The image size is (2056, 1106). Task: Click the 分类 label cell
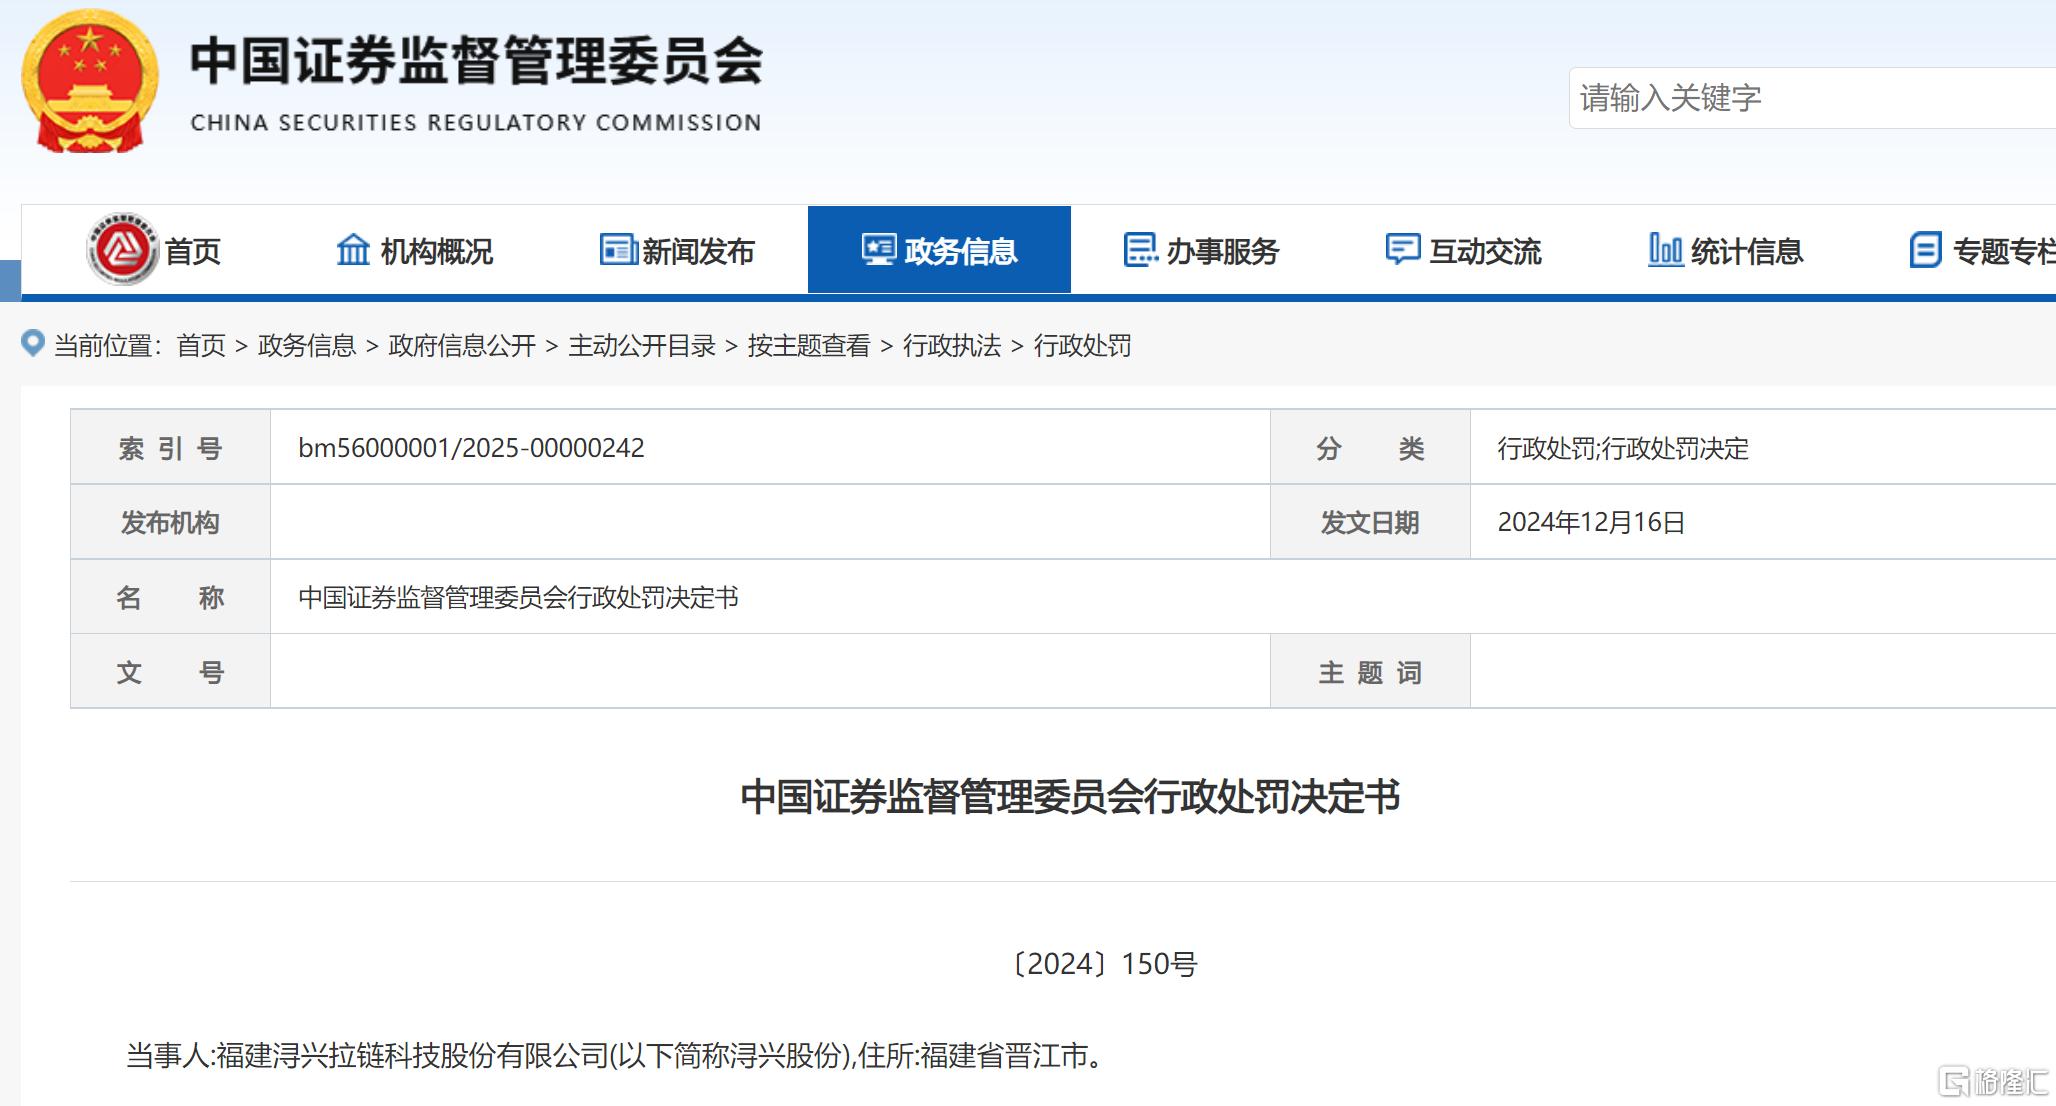click(1370, 448)
